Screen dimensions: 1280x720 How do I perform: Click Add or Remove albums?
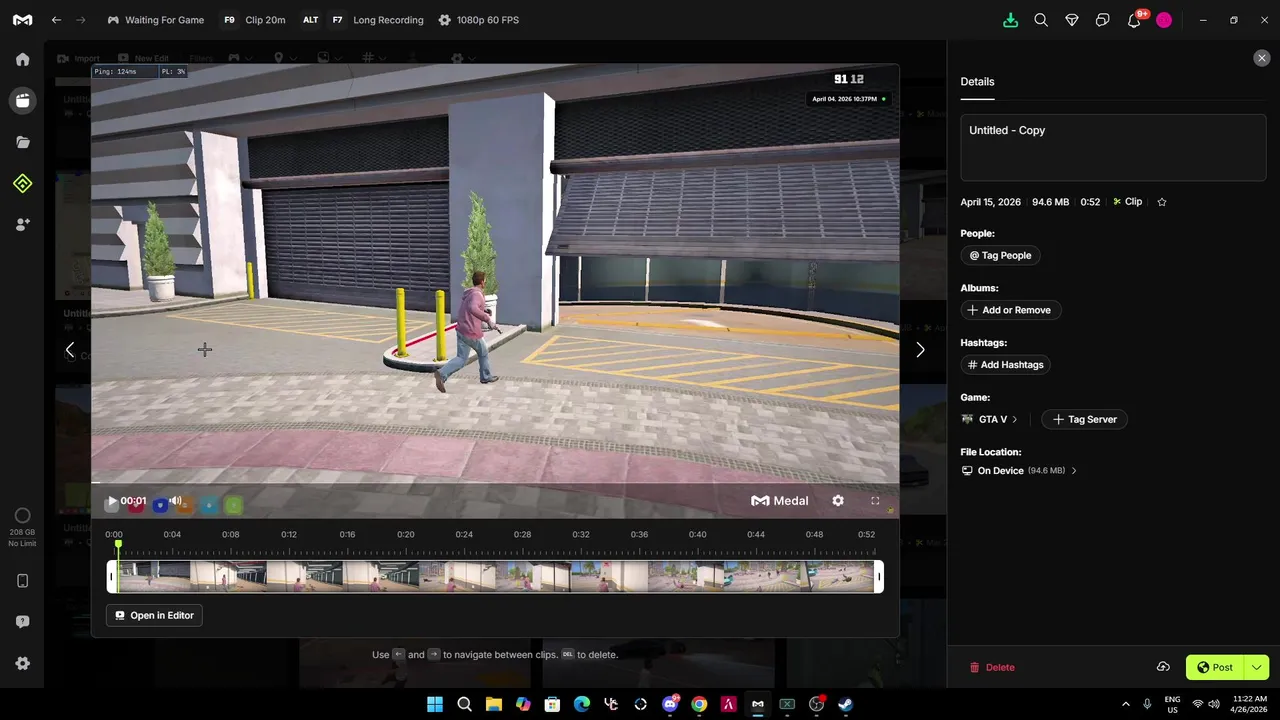(1010, 310)
